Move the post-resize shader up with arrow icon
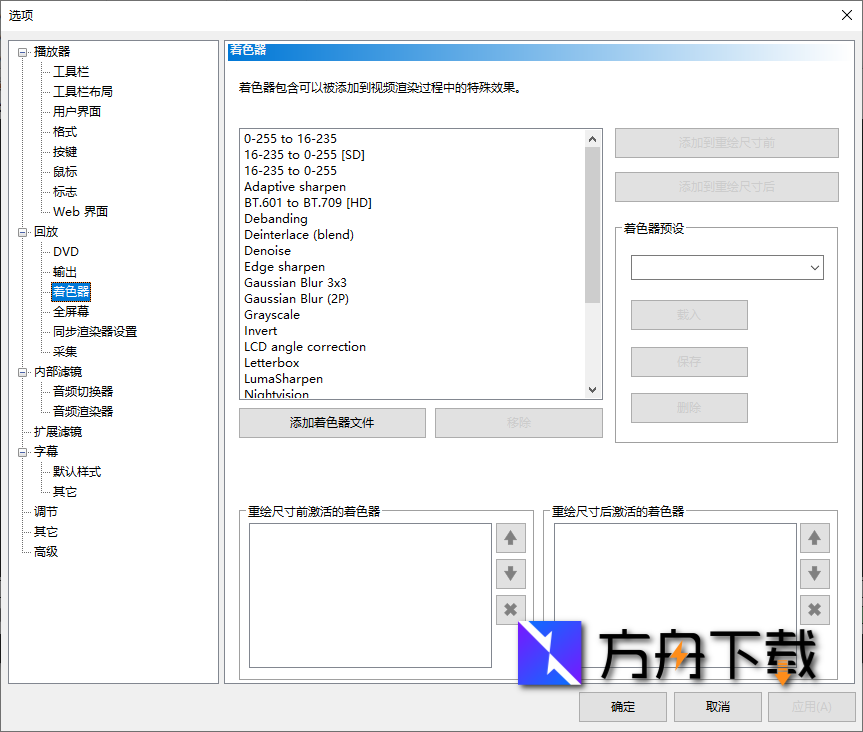The height and width of the screenshot is (732, 863). point(814,538)
